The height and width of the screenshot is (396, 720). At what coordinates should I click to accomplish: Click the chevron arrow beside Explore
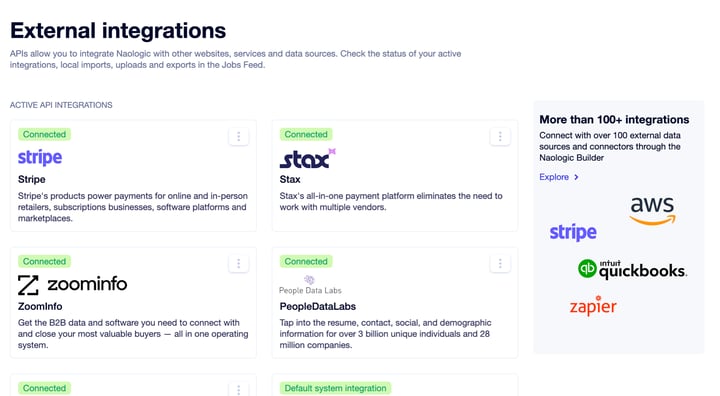[x=576, y=177]
